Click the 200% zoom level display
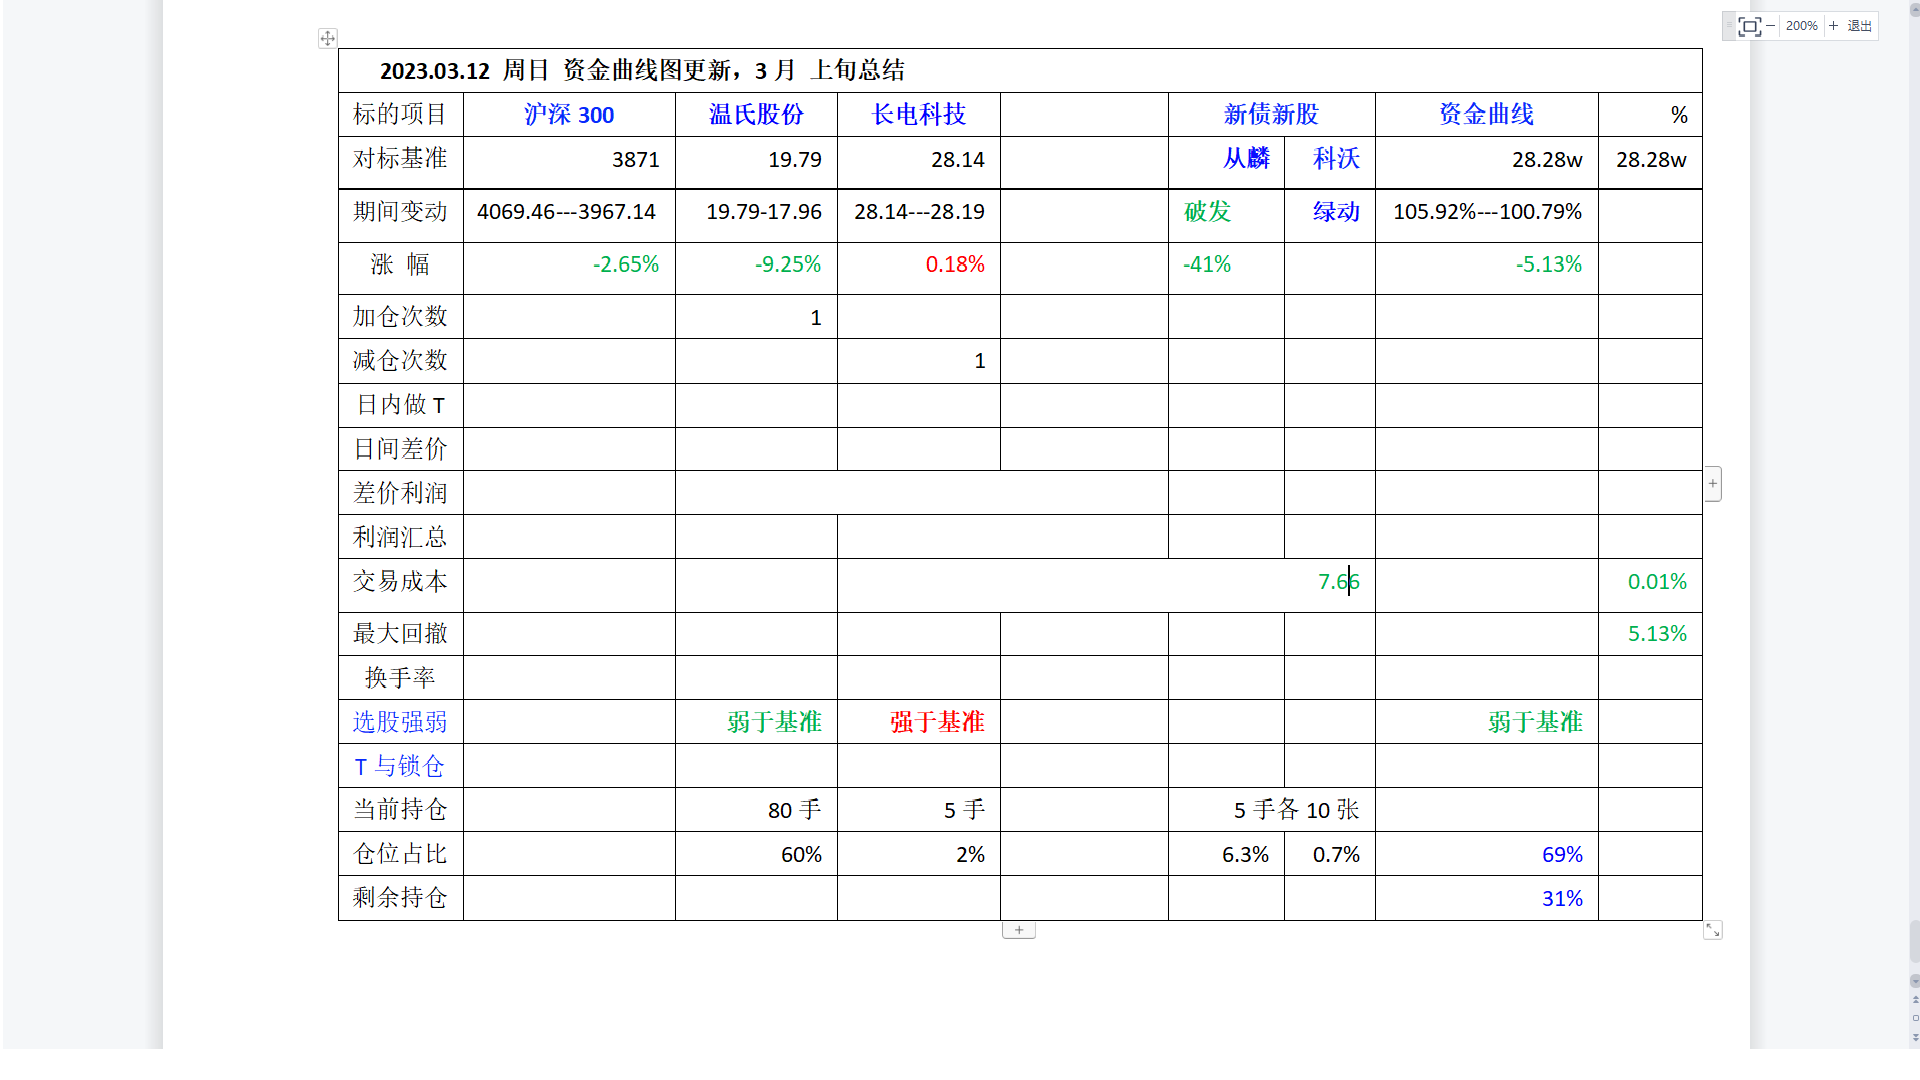The width and height of the screenshot is (1920, 1080). (x=1801, y=26)
